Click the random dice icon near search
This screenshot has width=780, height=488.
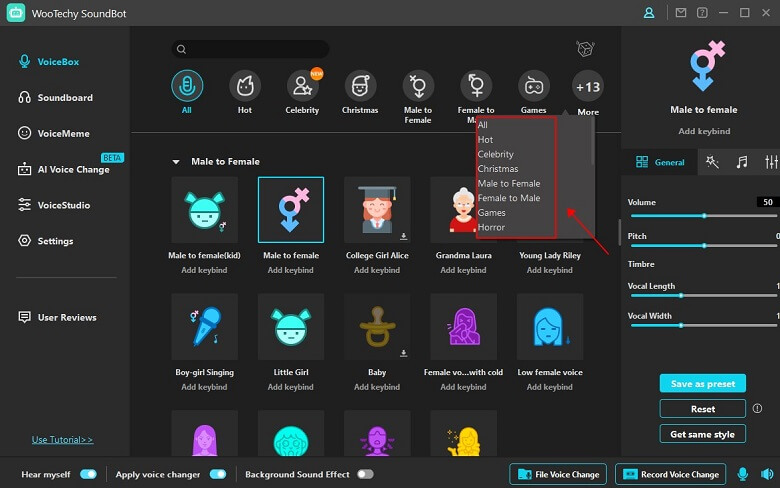pos(586,49)
